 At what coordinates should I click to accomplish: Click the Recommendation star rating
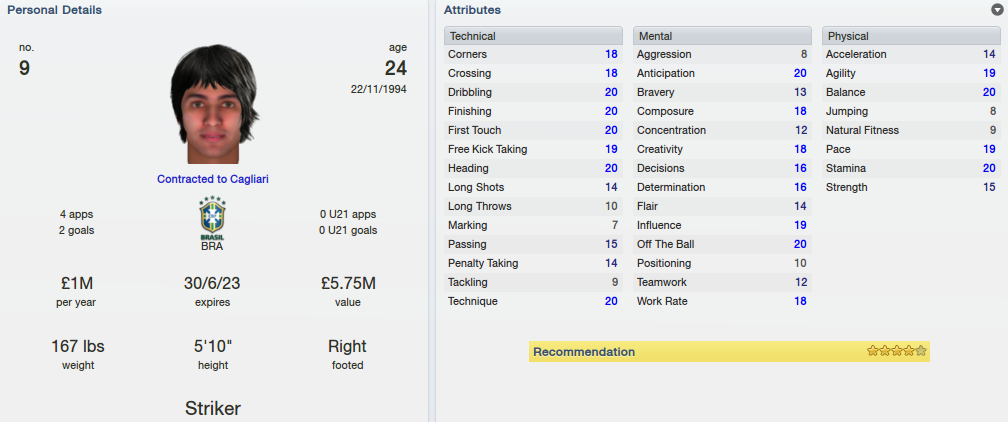[x=896, y=351]
